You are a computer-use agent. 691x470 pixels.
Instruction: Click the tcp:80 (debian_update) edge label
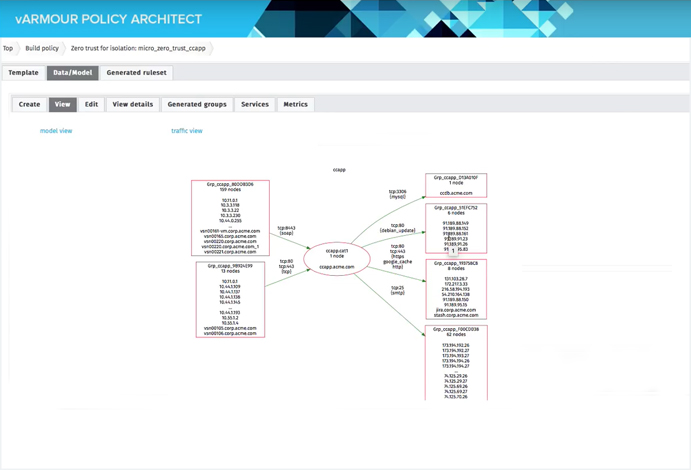click(398, 228)
